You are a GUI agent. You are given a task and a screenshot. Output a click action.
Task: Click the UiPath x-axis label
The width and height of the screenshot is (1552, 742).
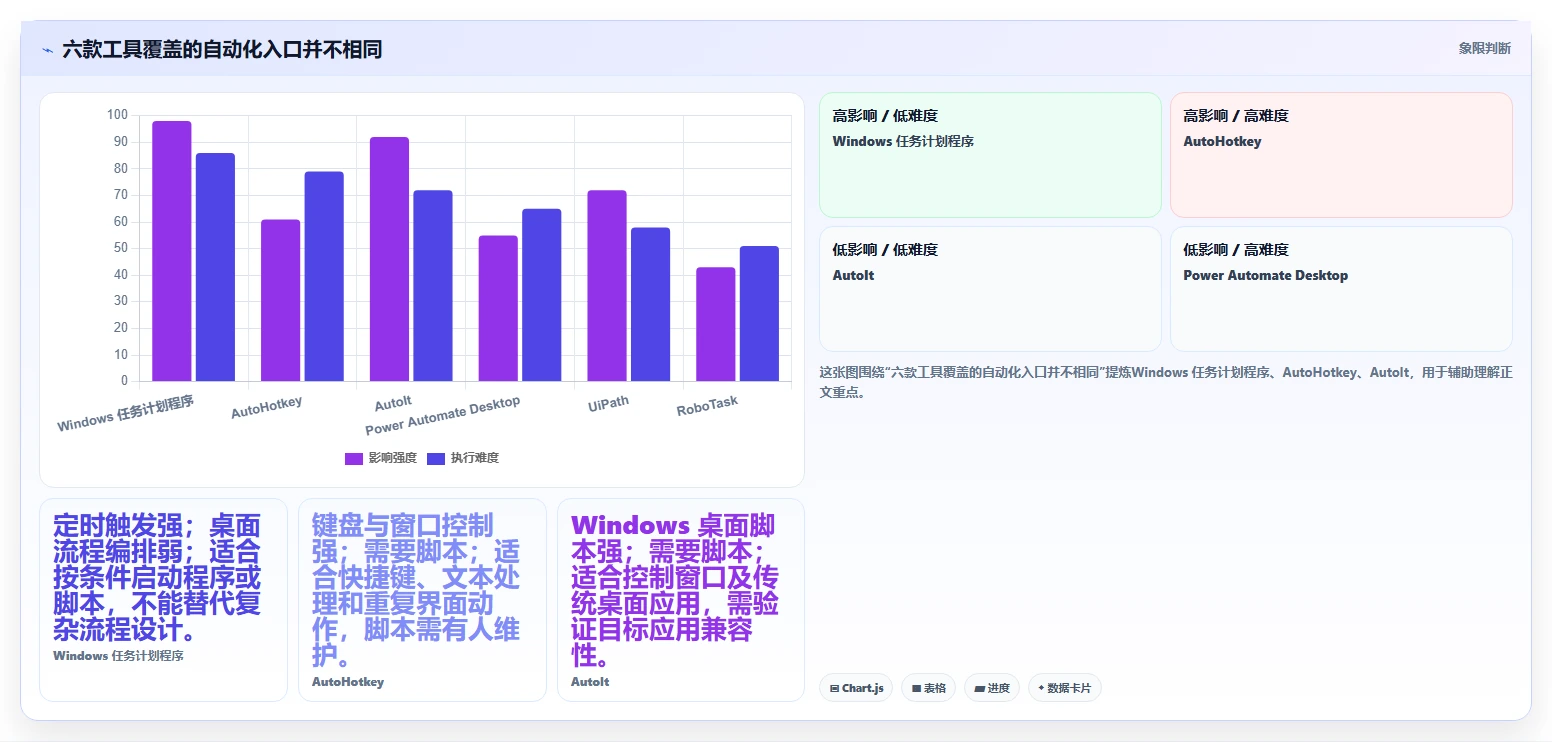tap(609, 403)
